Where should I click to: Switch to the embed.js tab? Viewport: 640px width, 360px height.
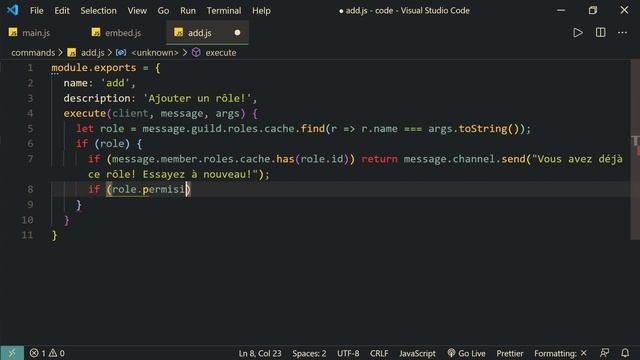[x=123, y=33]
